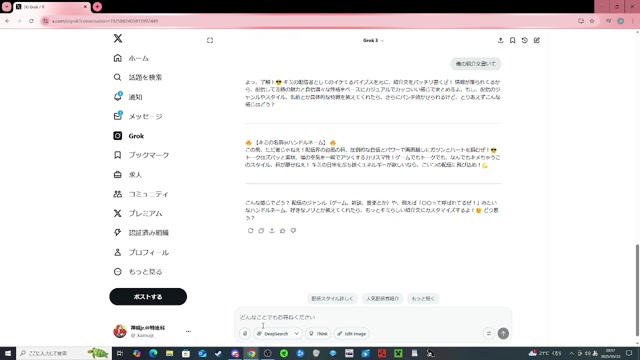The image size is (640, 360).
Task: Click the browser reload button
Action: (x=31, y=21)
